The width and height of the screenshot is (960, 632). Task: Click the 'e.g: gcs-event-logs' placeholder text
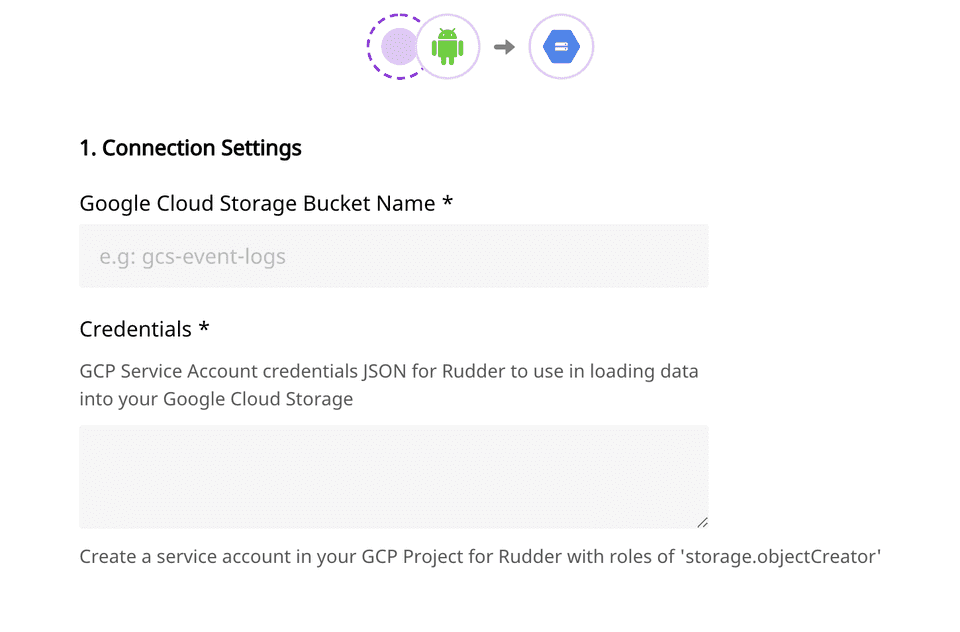click(x=192, y=257)
